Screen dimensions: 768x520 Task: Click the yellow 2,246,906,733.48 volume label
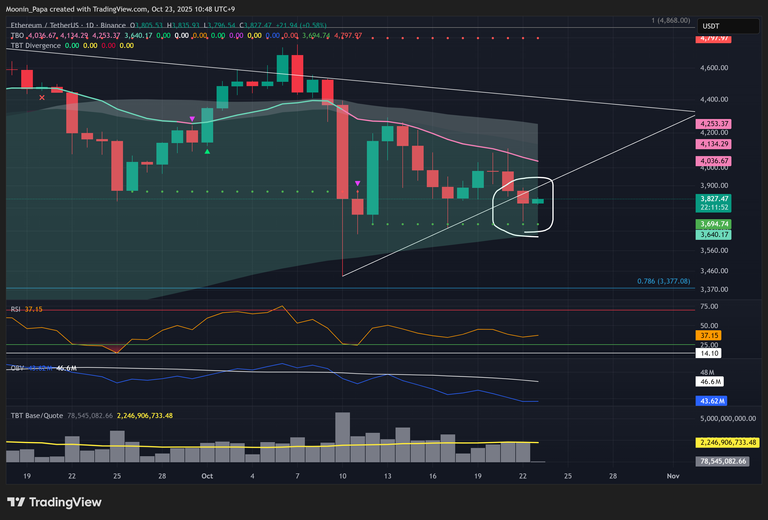726,442
